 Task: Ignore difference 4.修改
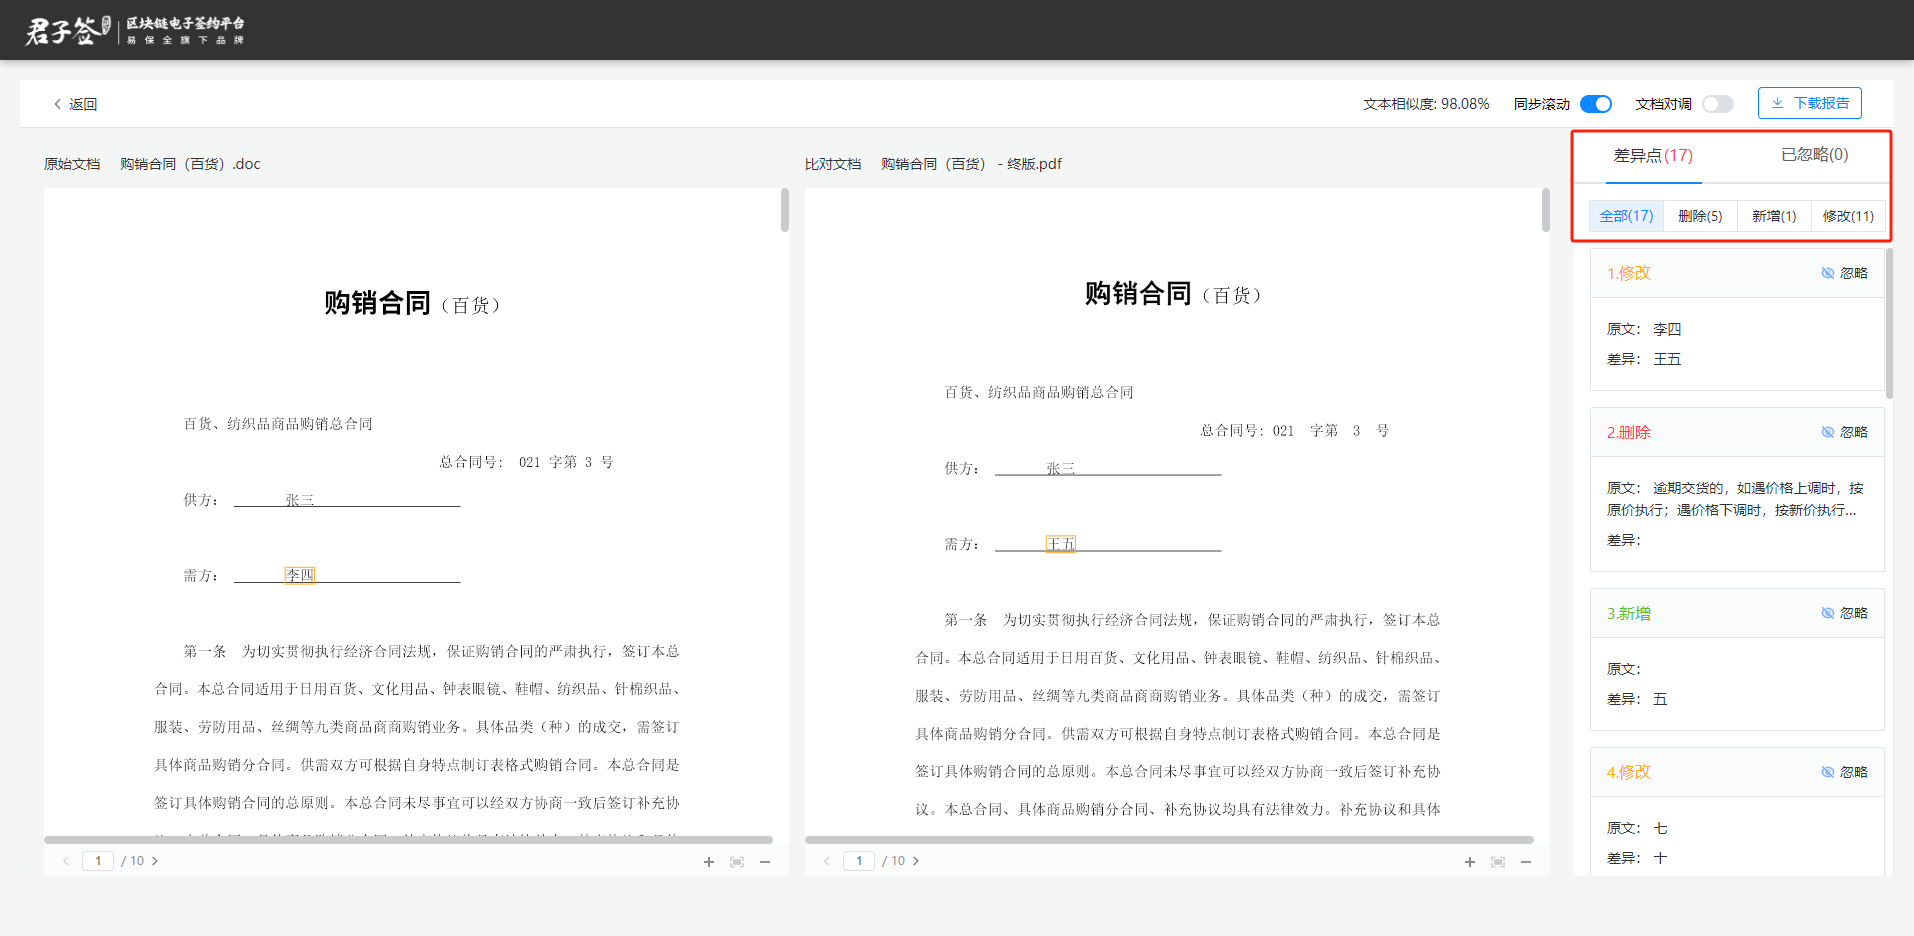click(x=1844, y=772)
